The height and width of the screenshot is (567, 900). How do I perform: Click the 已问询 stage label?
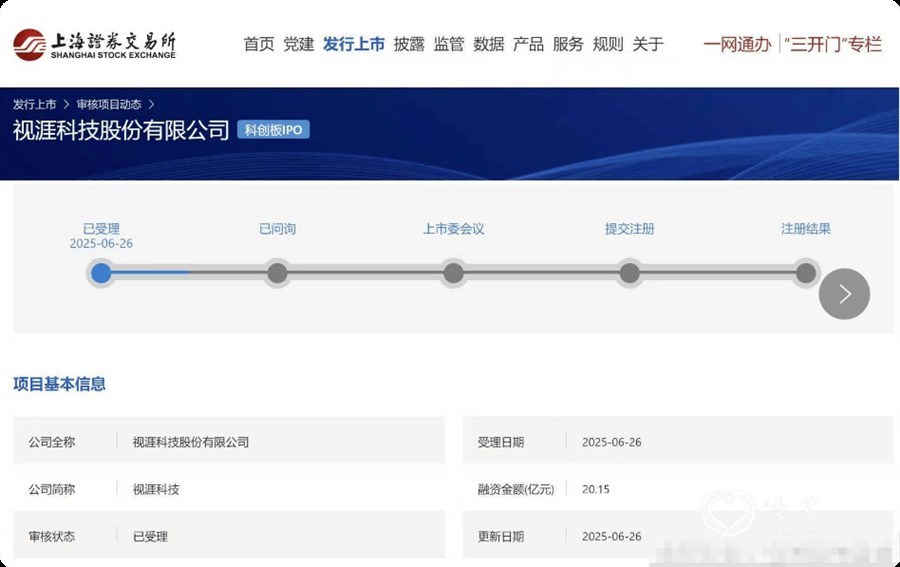coord(277,229)
